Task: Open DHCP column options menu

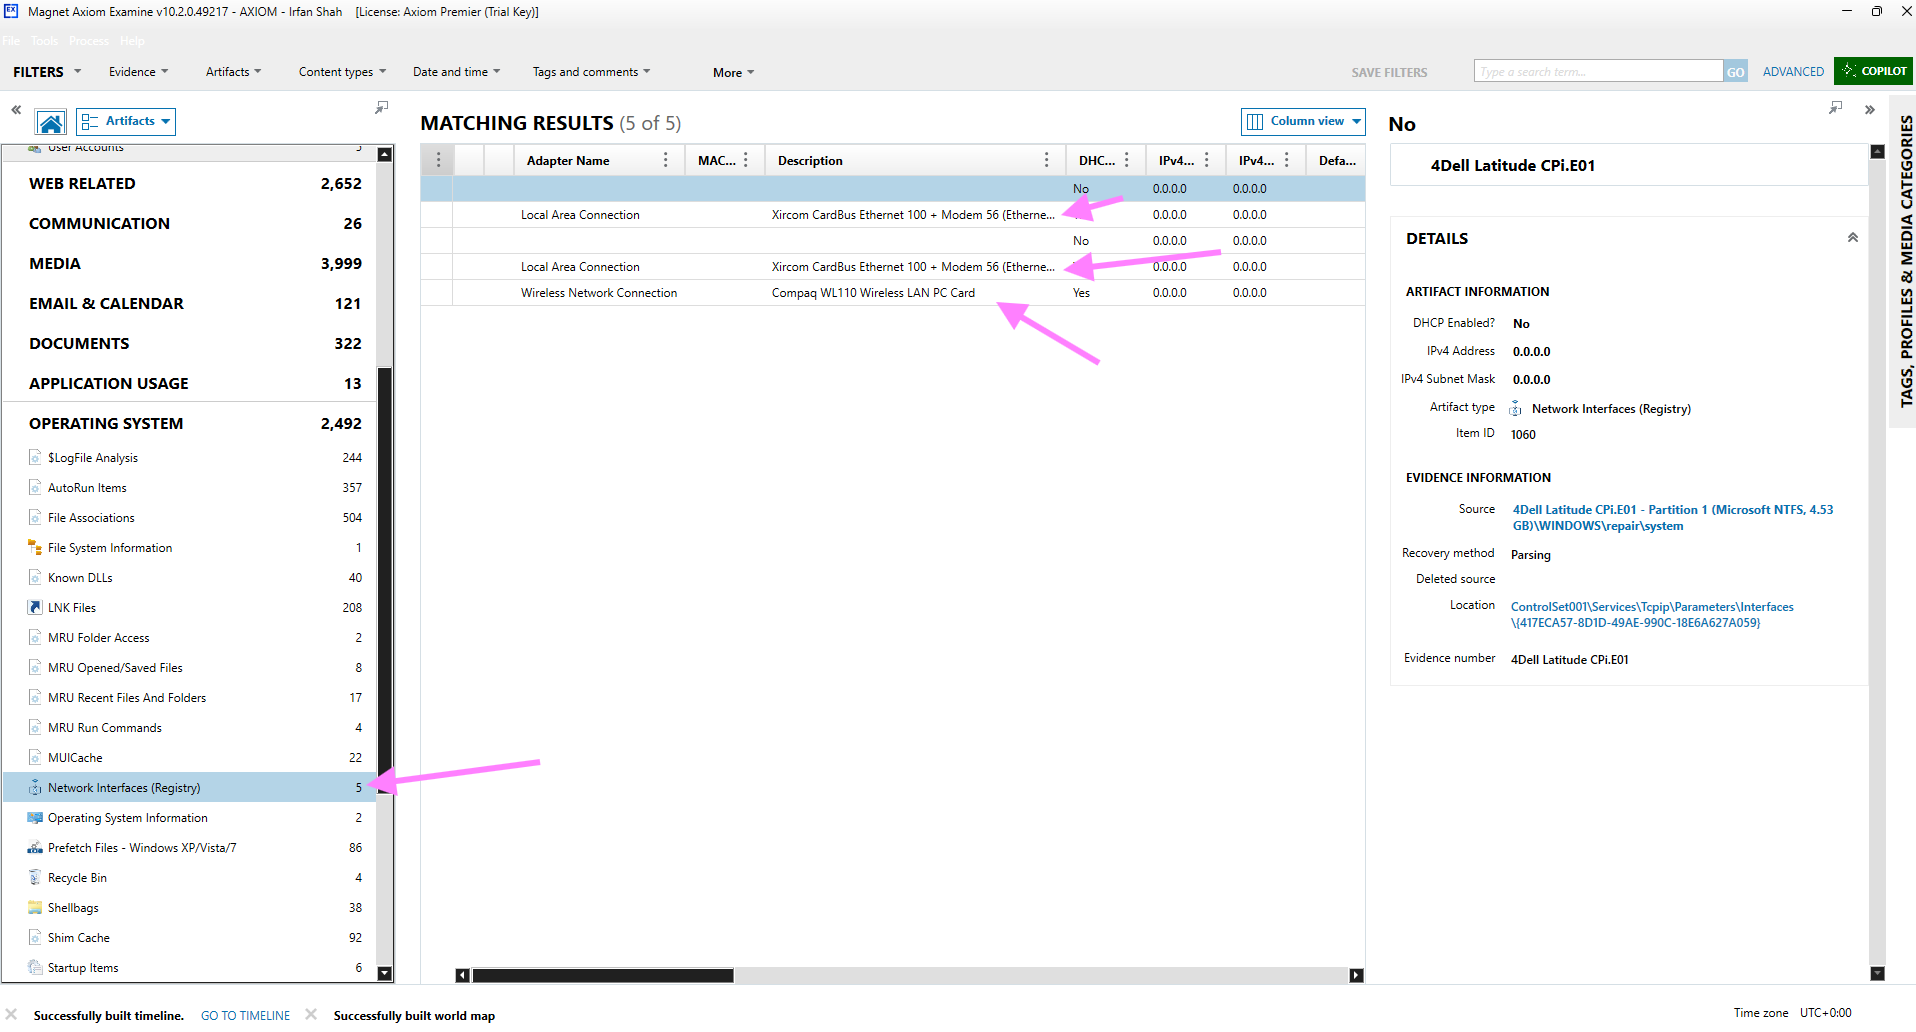Action: 1127,160
